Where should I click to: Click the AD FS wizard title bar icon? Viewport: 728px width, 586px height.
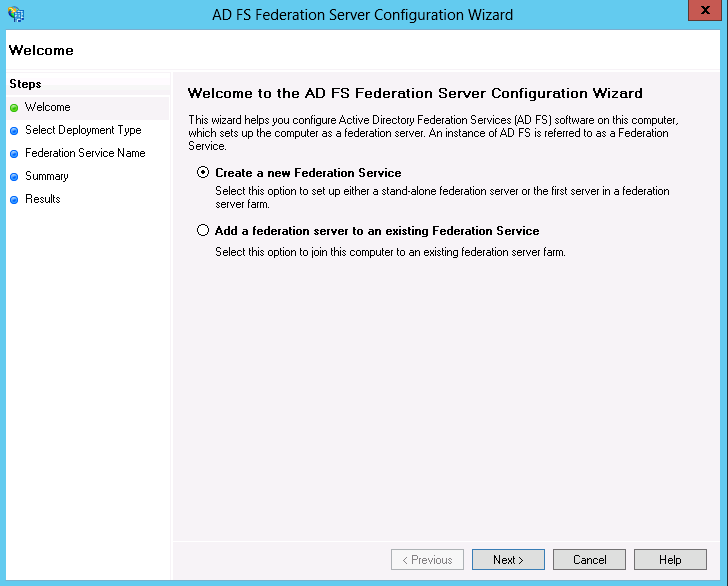coord(16,14)
